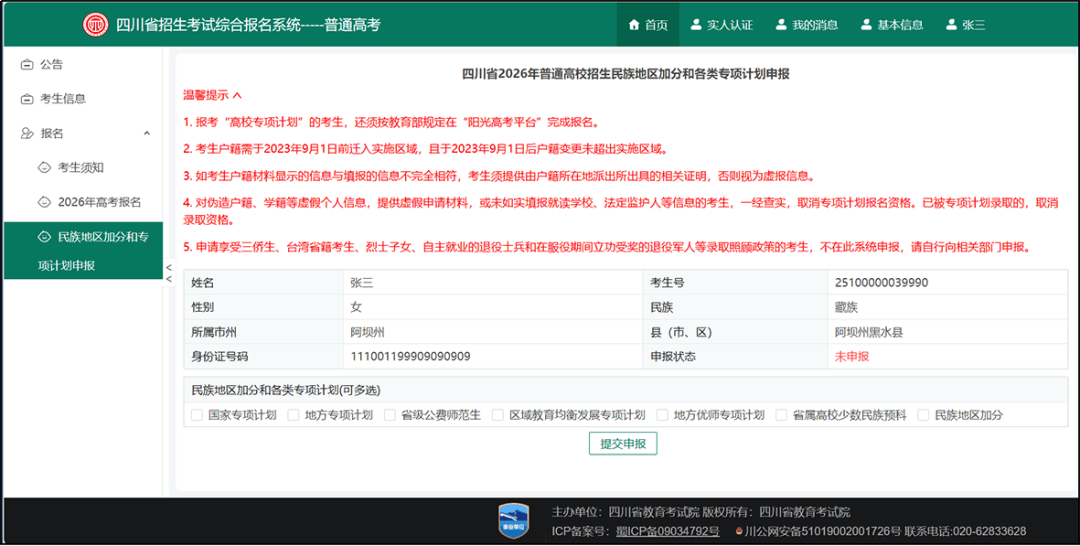1080x546 pixels.
Task: Open 基本信息 in top navigation
Action: 892,25
